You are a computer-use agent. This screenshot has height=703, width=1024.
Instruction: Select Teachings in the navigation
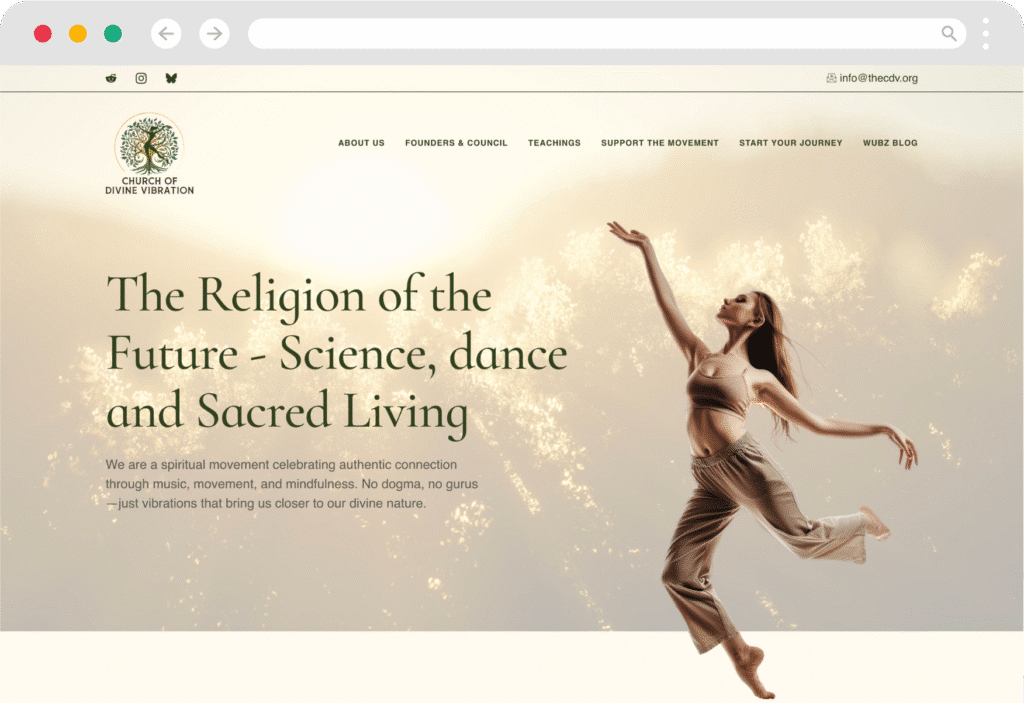[x=554, y=143]
